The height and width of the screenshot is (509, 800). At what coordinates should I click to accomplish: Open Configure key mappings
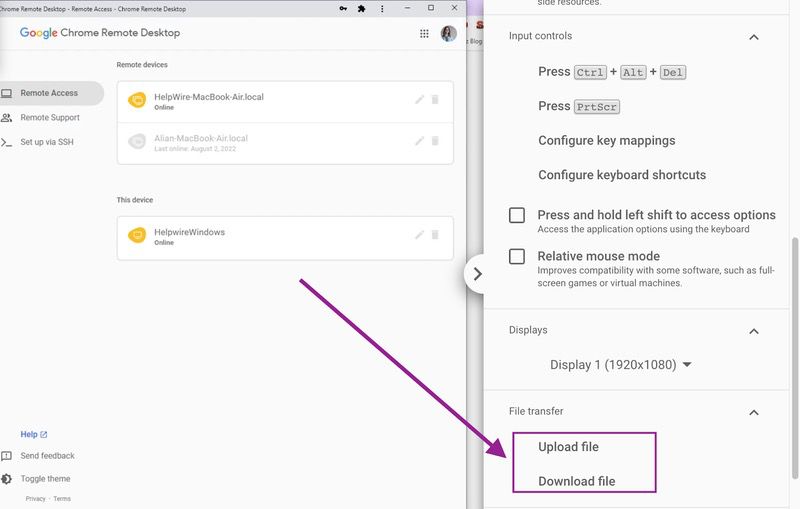click(x=607, y=141)
